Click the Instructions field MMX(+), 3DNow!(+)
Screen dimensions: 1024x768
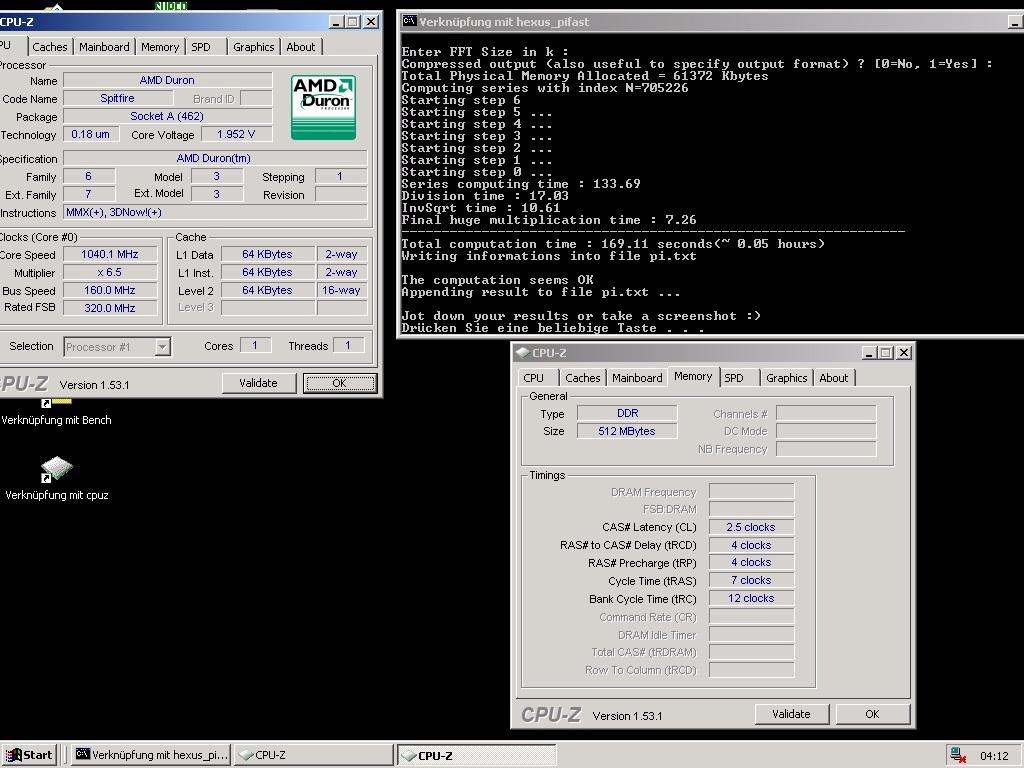[215, 212]
